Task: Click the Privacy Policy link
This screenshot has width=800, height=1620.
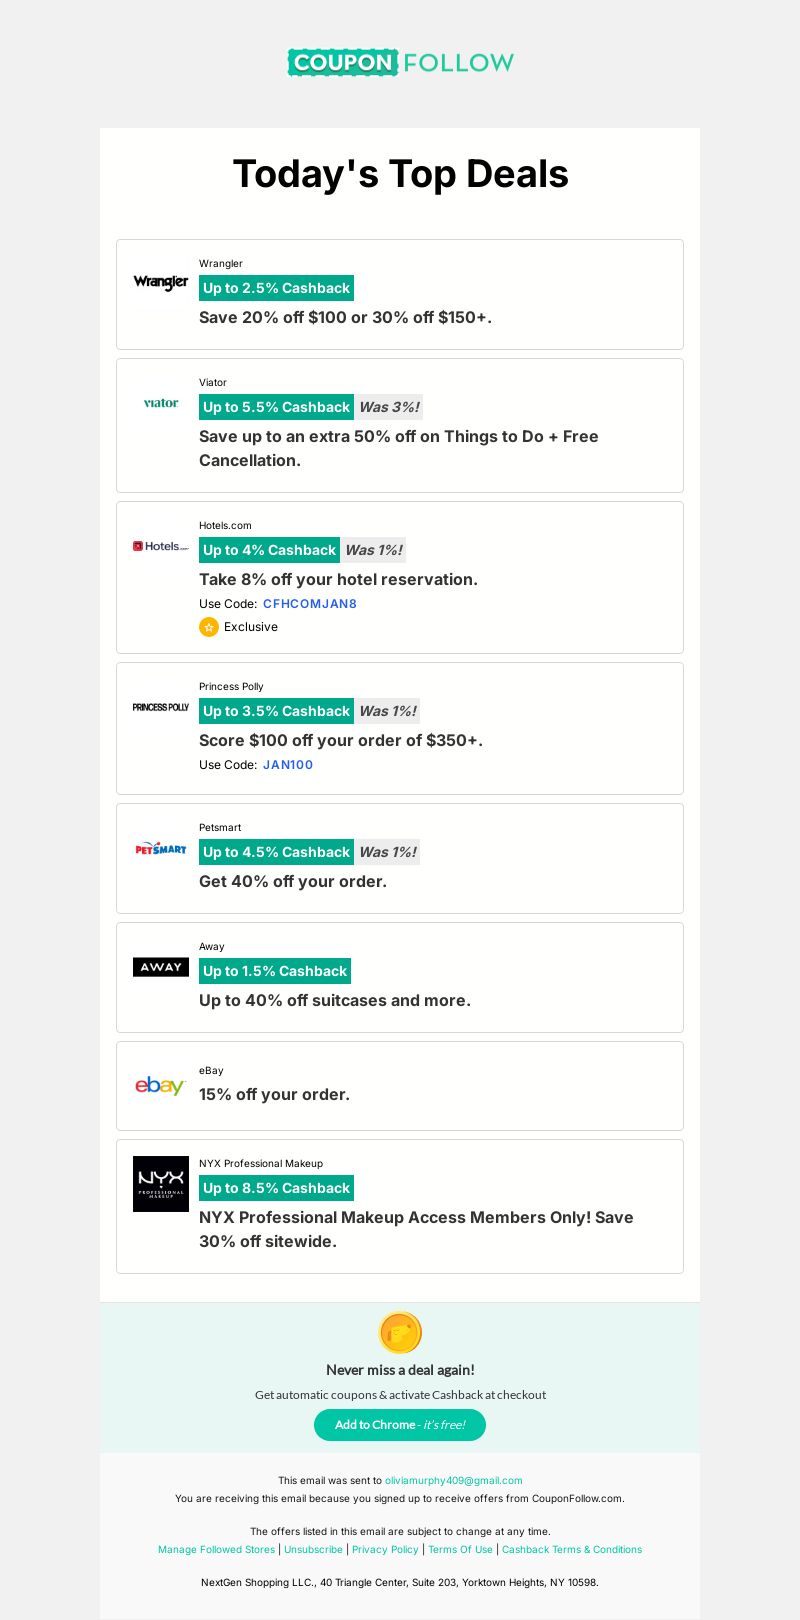Action: coord(385,1550)
